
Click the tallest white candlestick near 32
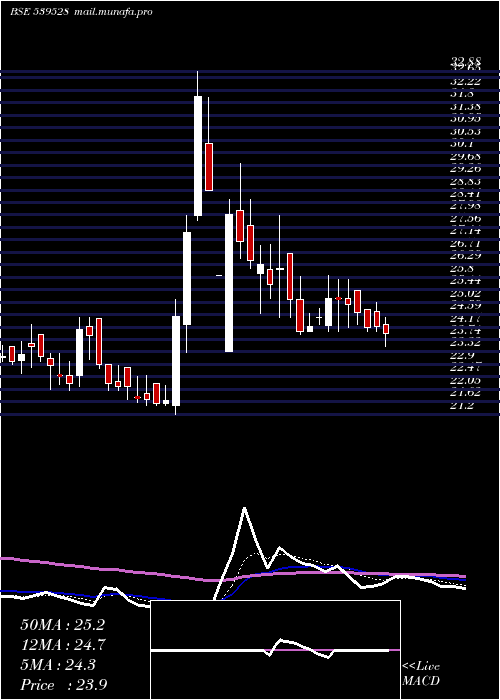coord(198,156)
